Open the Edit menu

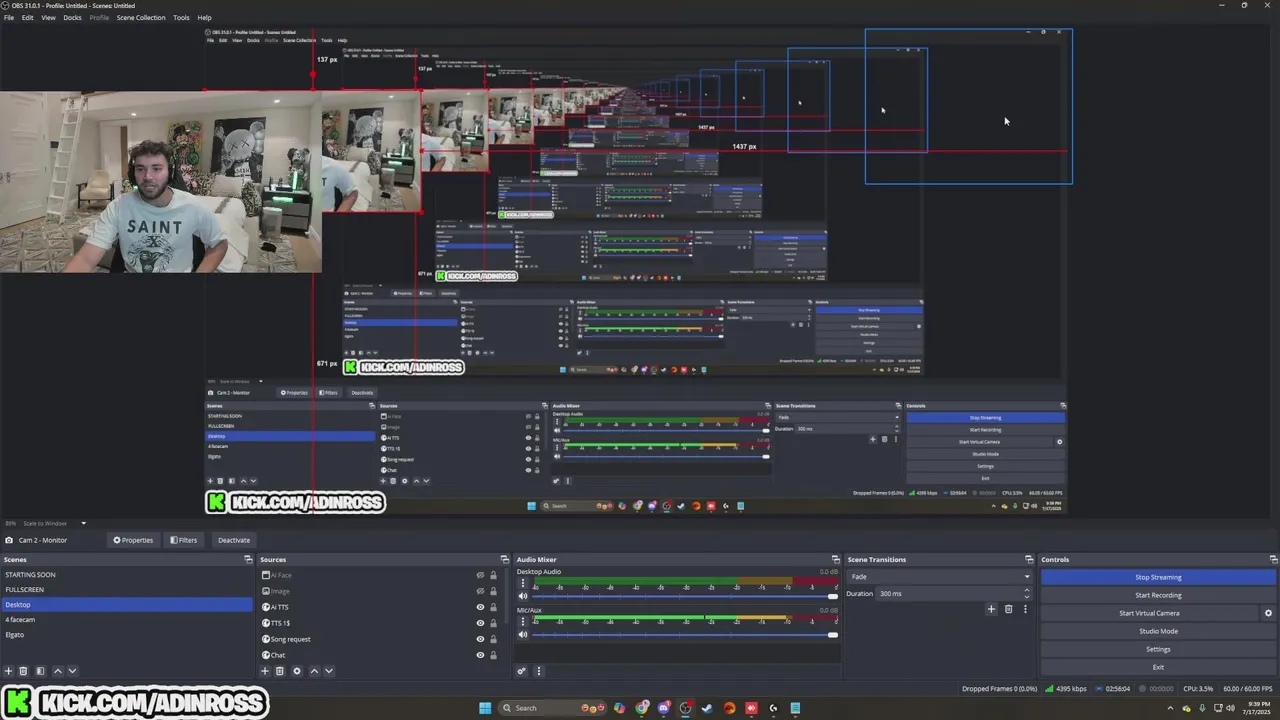tap(28, 17)
